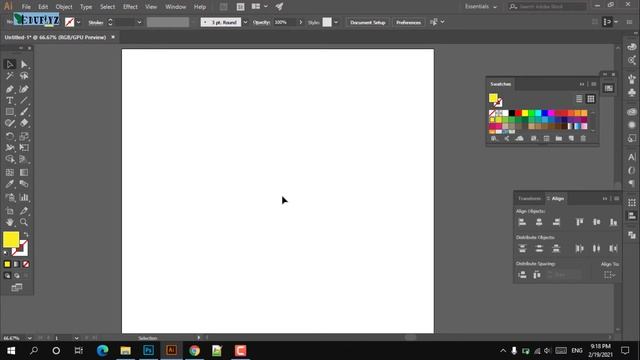Click Preferences button
This screenshot has height=360, width=640.
point(408,22)
